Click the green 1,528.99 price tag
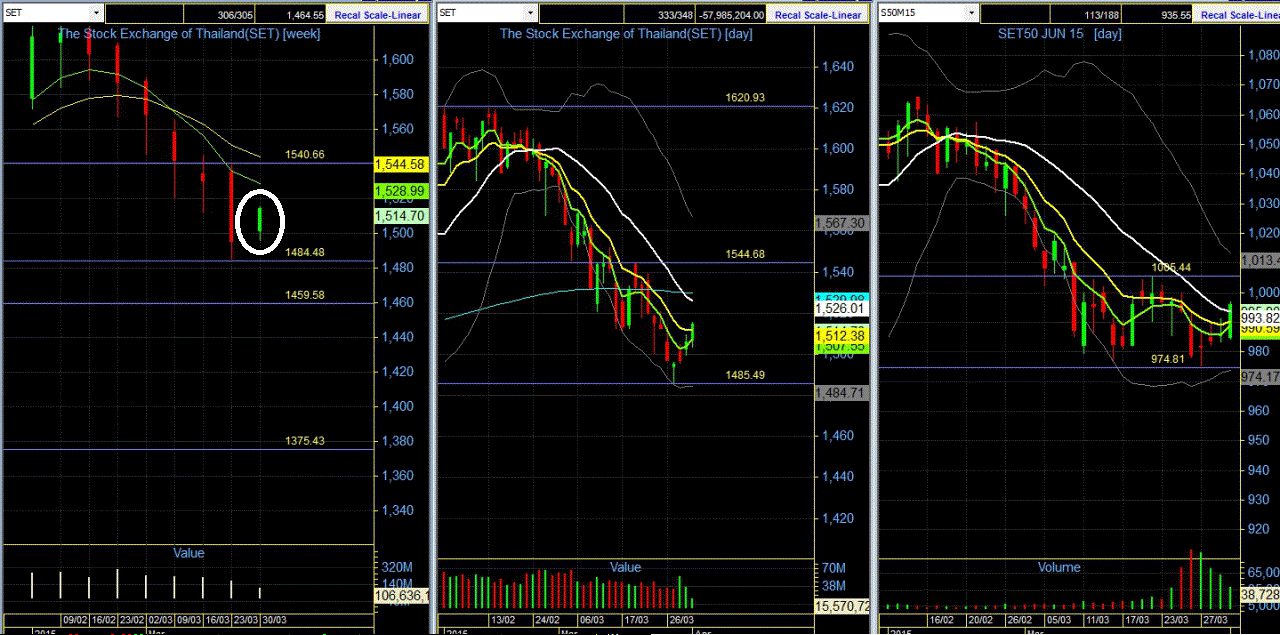The image size is (1280, 635). (400, 190)
